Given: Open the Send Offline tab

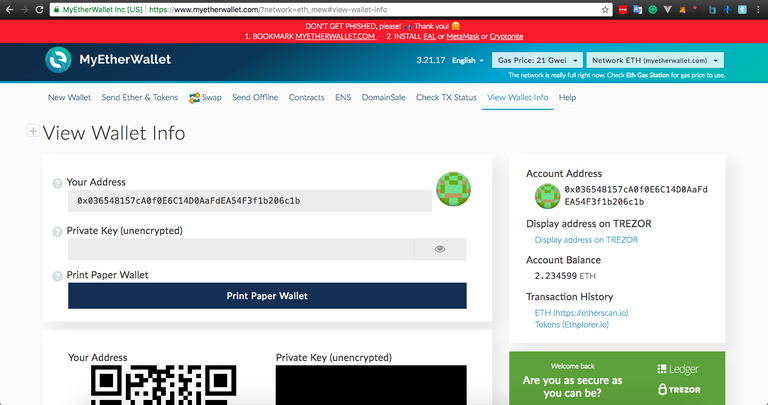Looking at the screenshot, I should click(255, 97).
